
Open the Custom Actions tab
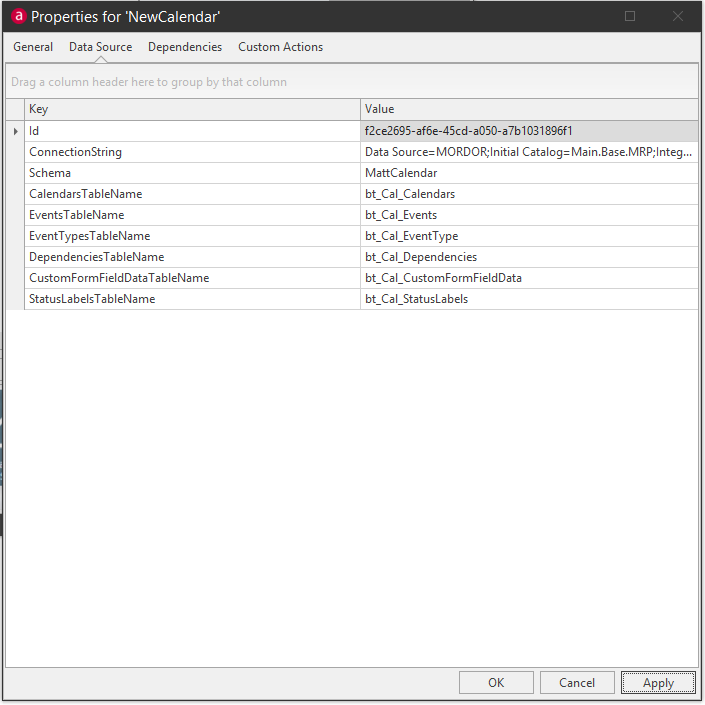click(x=280, y=47)
